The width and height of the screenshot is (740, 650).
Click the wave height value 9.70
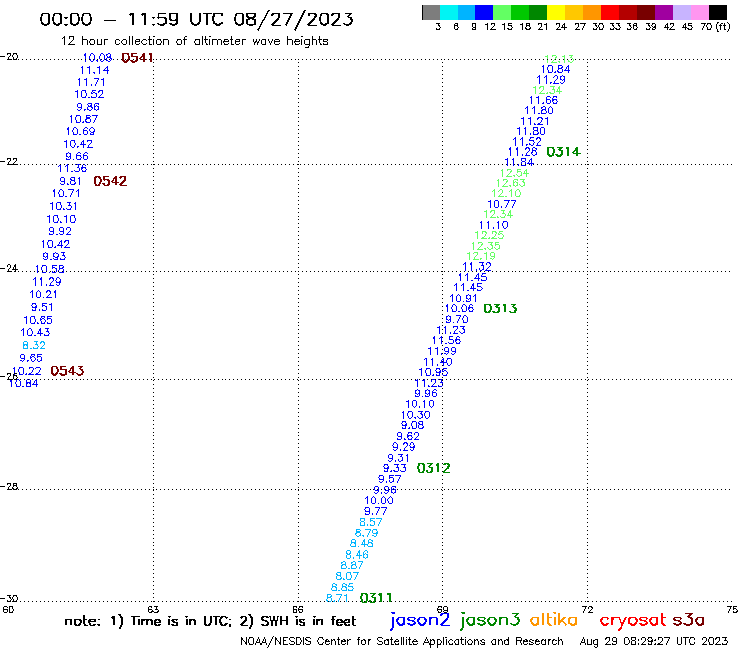[x=457, y=320]
